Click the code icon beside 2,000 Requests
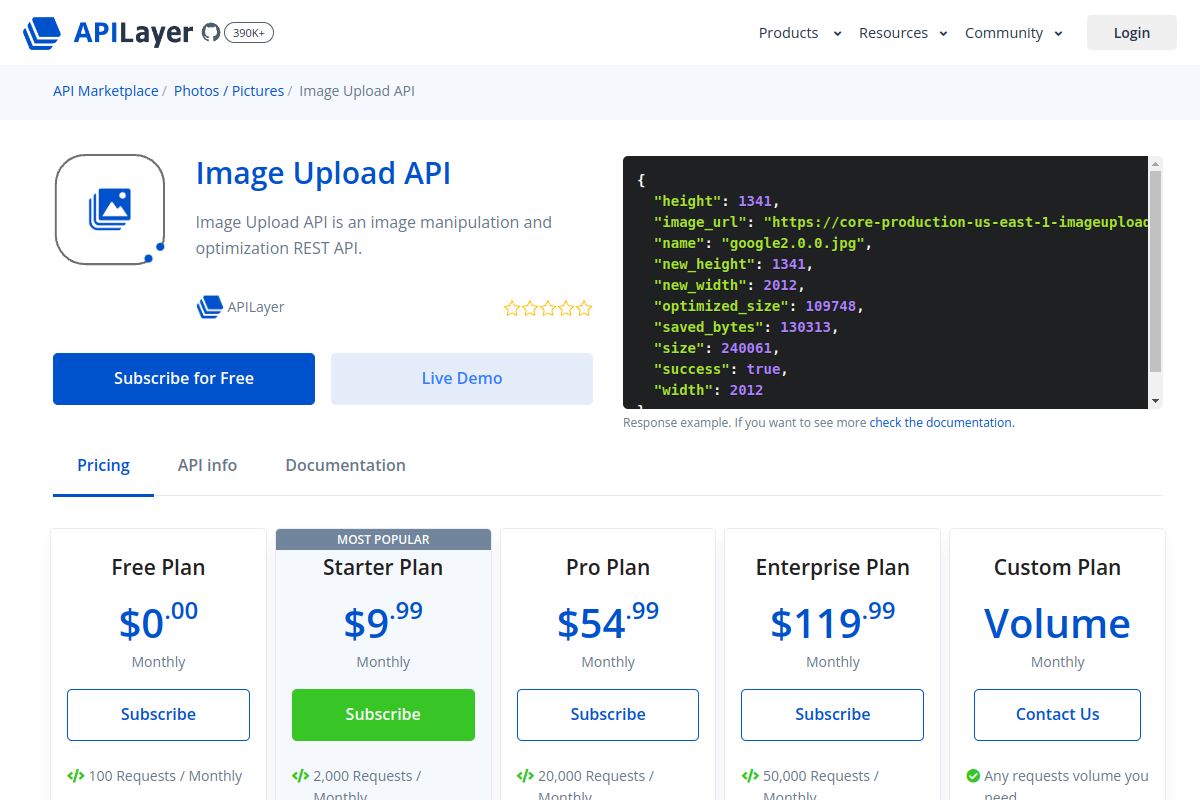1200x800 pixels. tap(300, 776)
